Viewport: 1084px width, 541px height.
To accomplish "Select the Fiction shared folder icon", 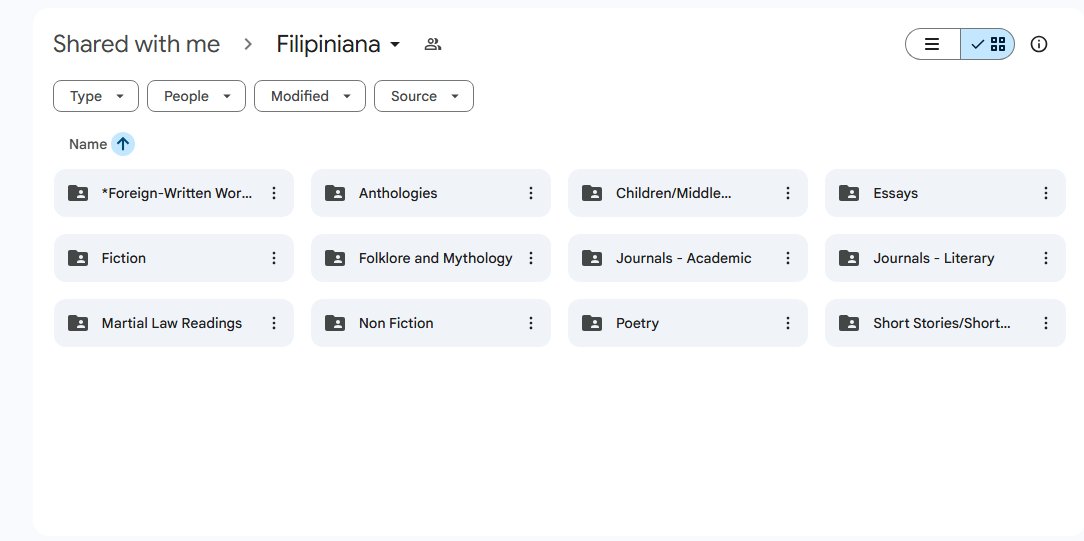I will (x=78, y=258).
